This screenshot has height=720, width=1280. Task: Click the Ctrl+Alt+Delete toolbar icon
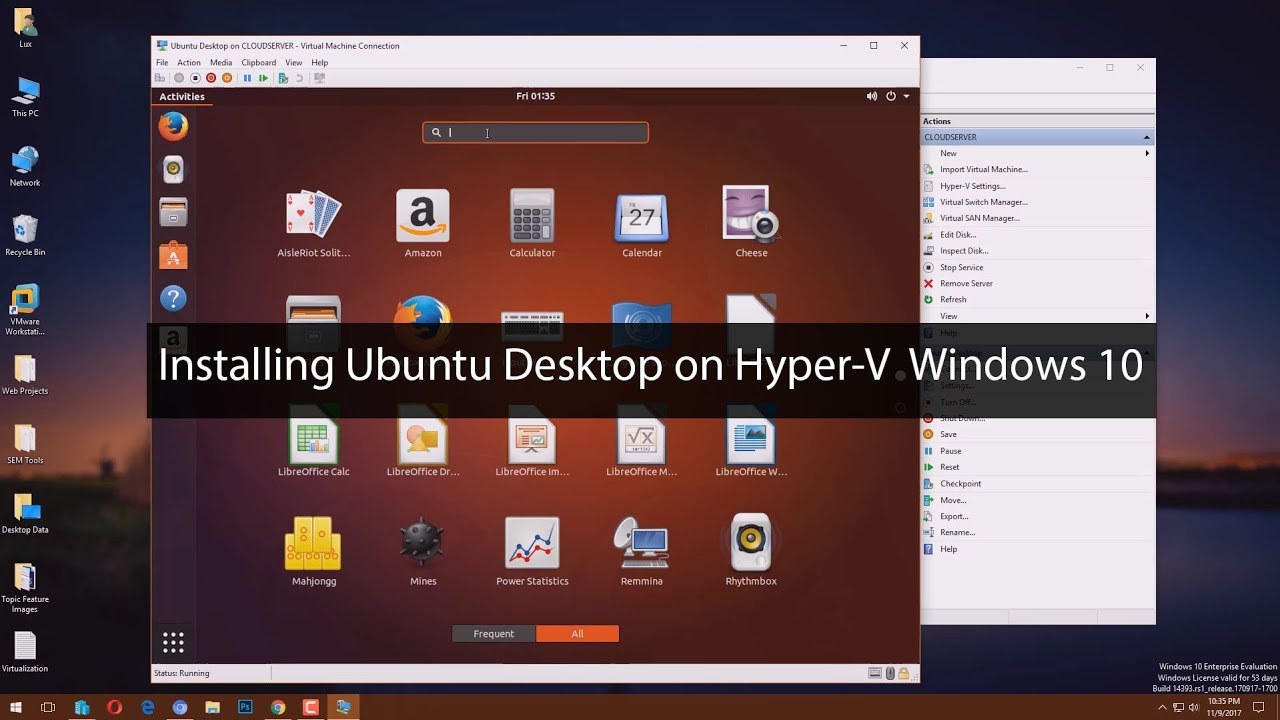coord(160,78)
